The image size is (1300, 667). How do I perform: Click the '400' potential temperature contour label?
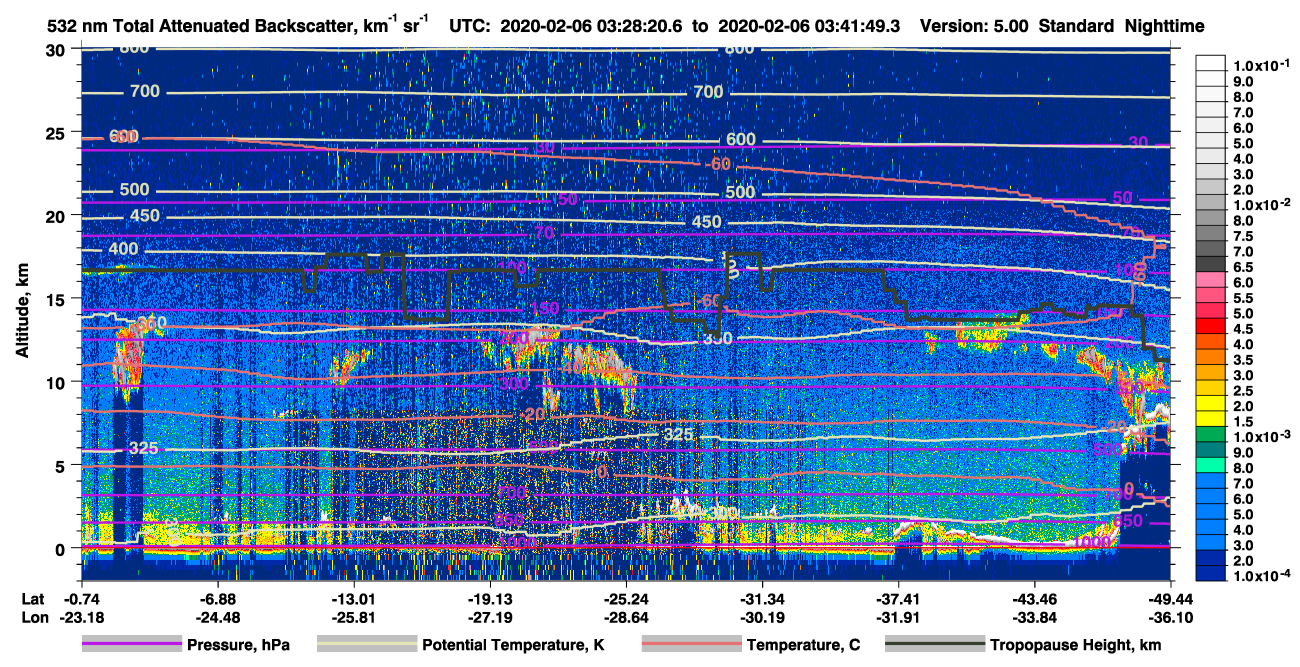pos(124,249)
